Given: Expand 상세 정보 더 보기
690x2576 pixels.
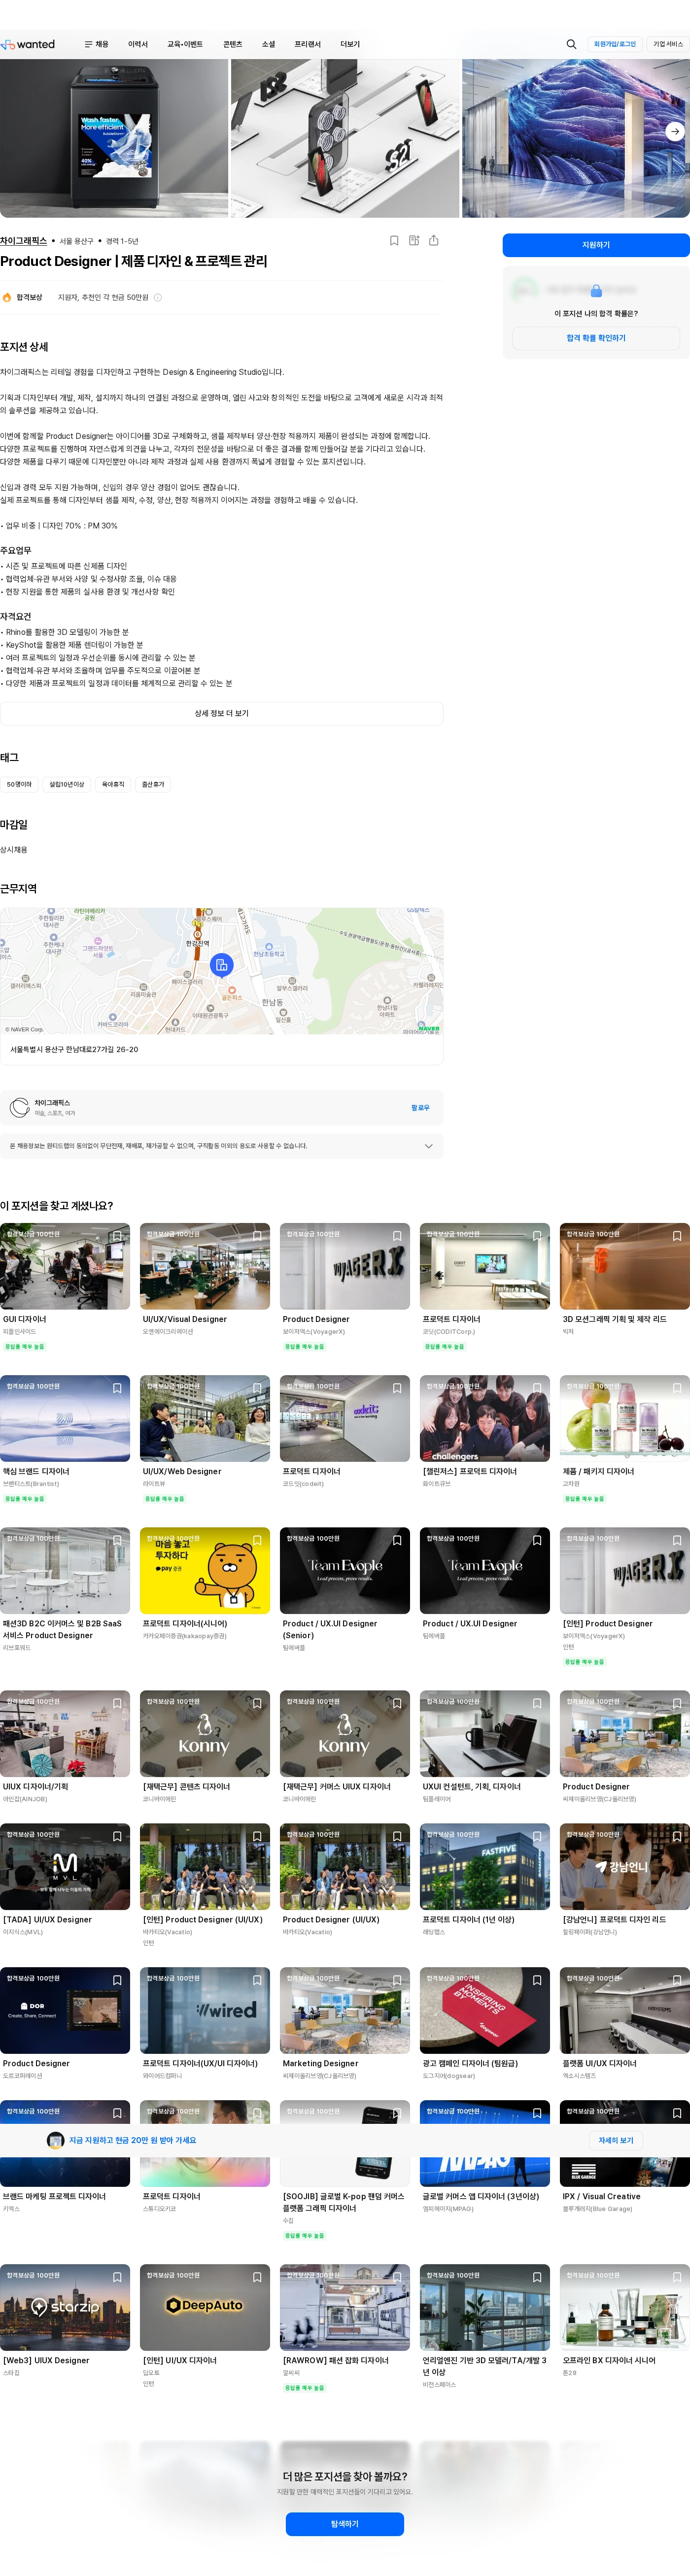Looking at the screenshot, I should [x=222, y=713].
